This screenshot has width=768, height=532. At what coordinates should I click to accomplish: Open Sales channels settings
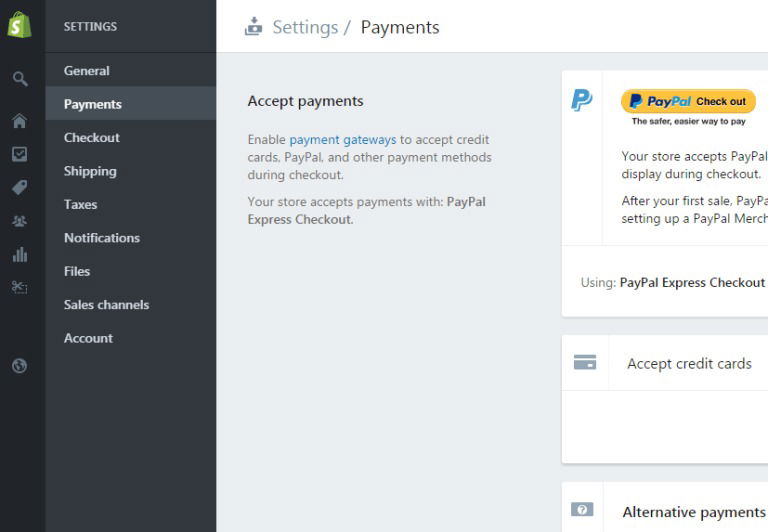pos(131,305)
